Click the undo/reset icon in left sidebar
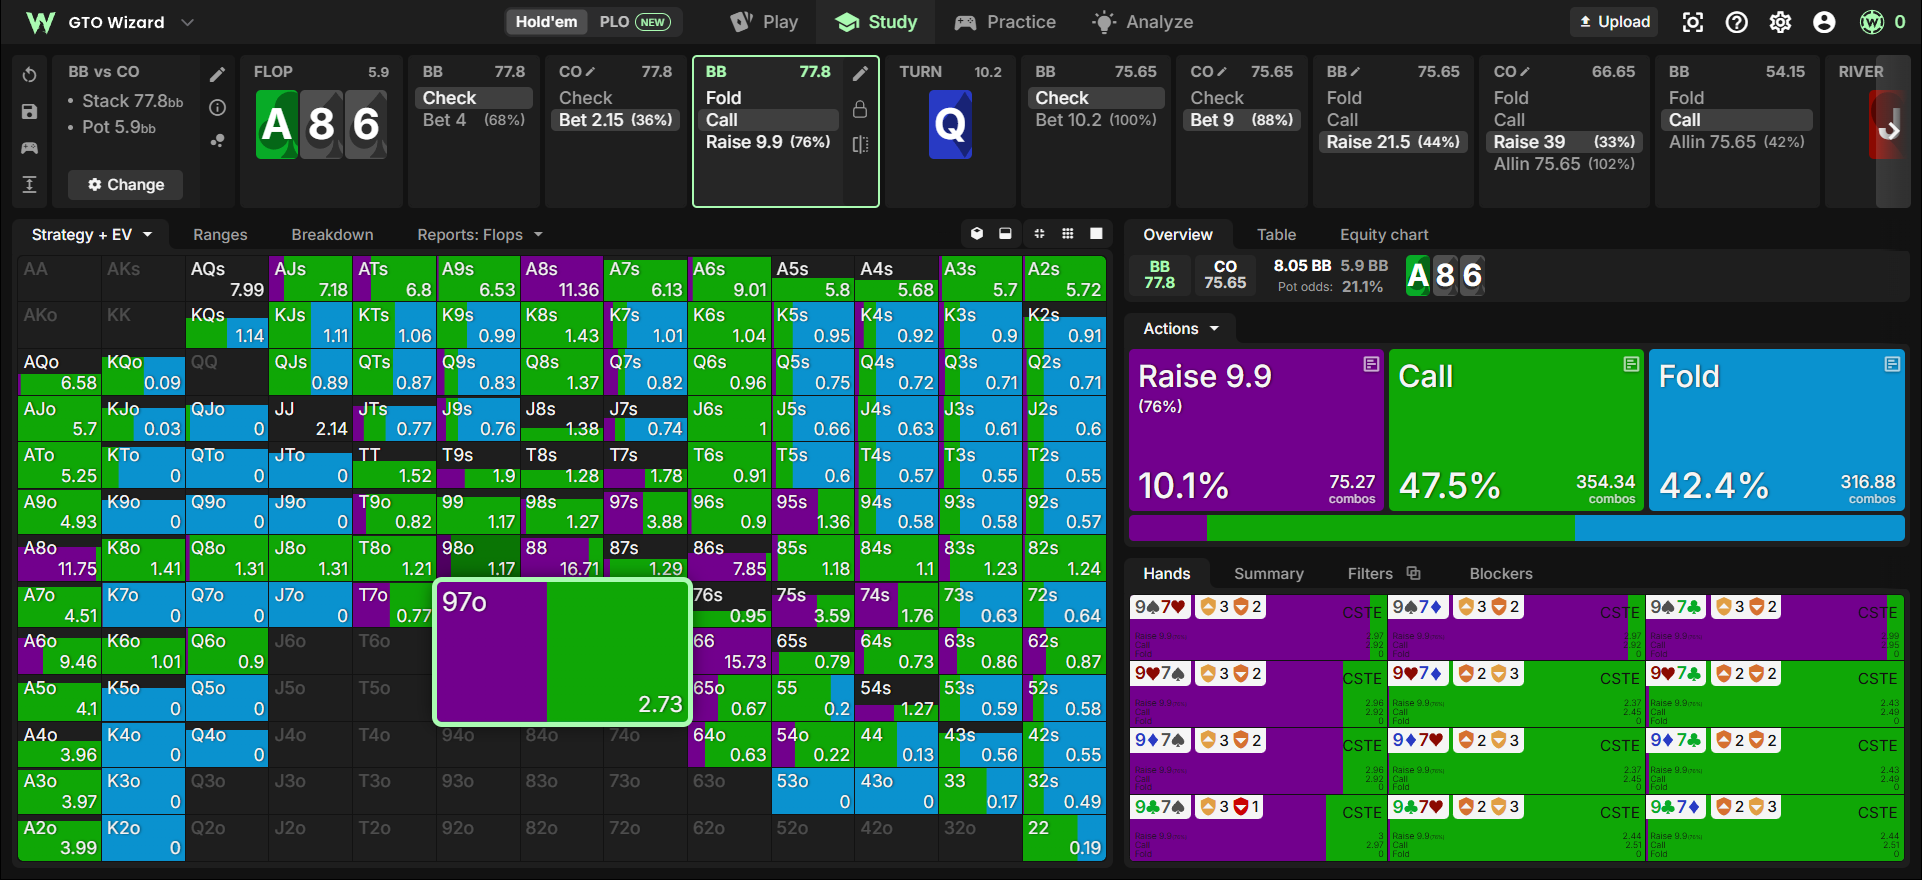The height and width of the screenshot is (880, 1922). pos(30,75)
